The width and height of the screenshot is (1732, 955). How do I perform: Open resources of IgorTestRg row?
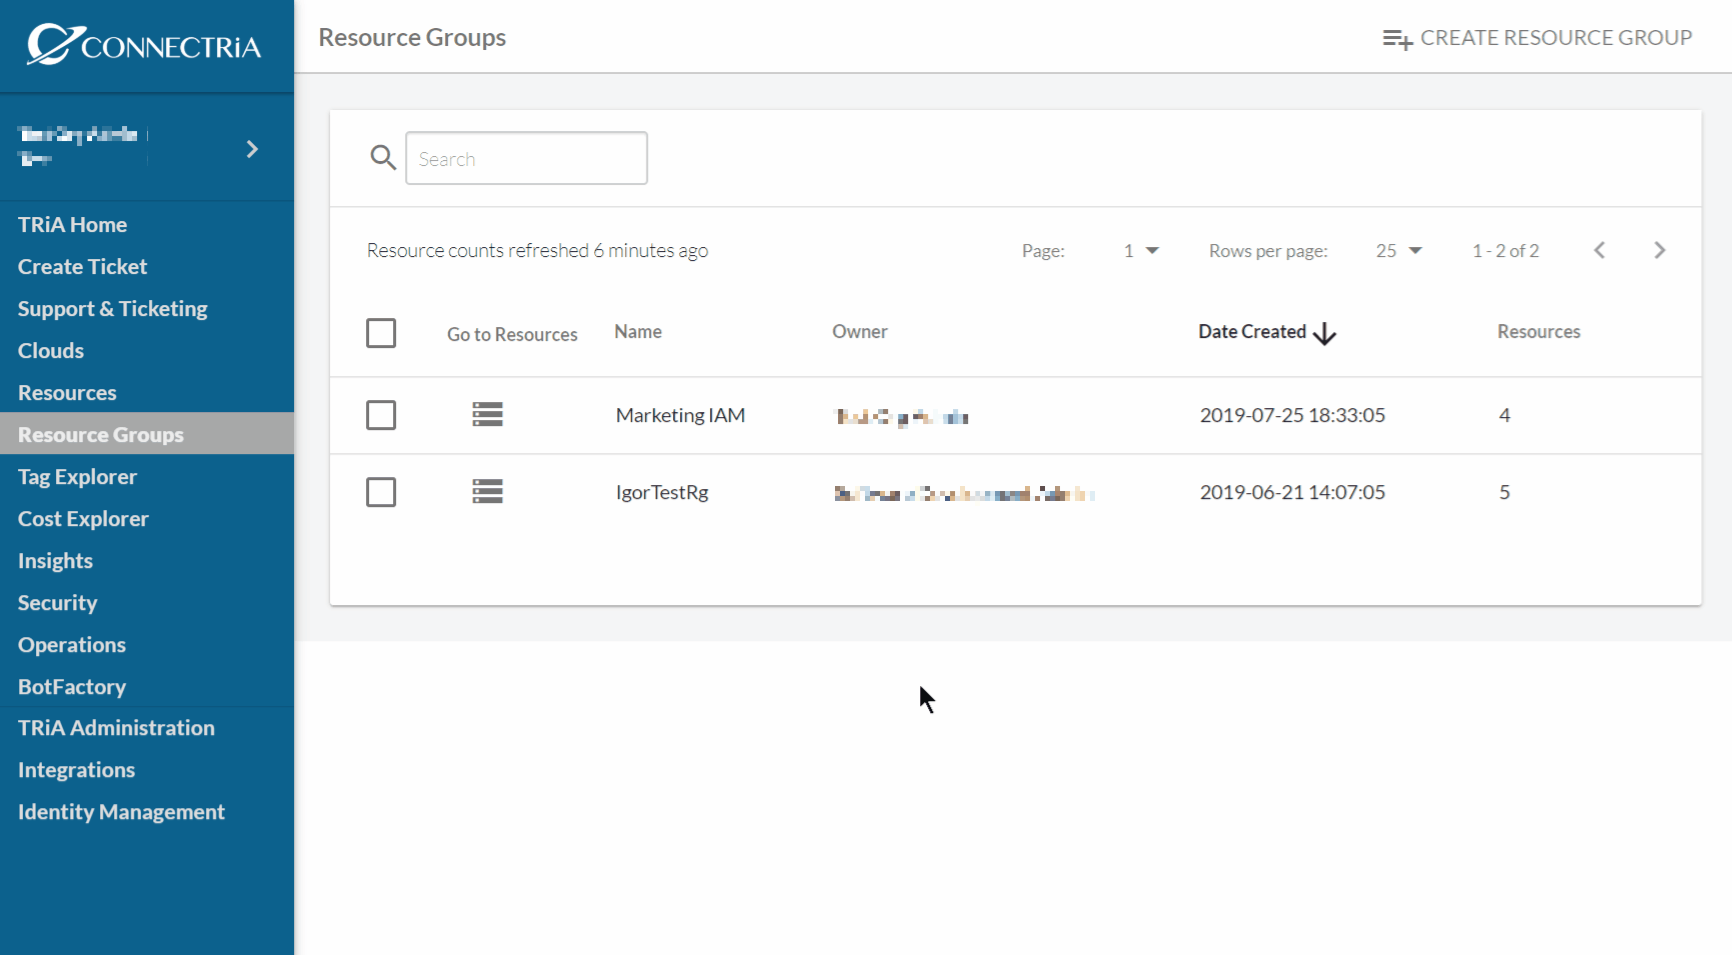487,491
